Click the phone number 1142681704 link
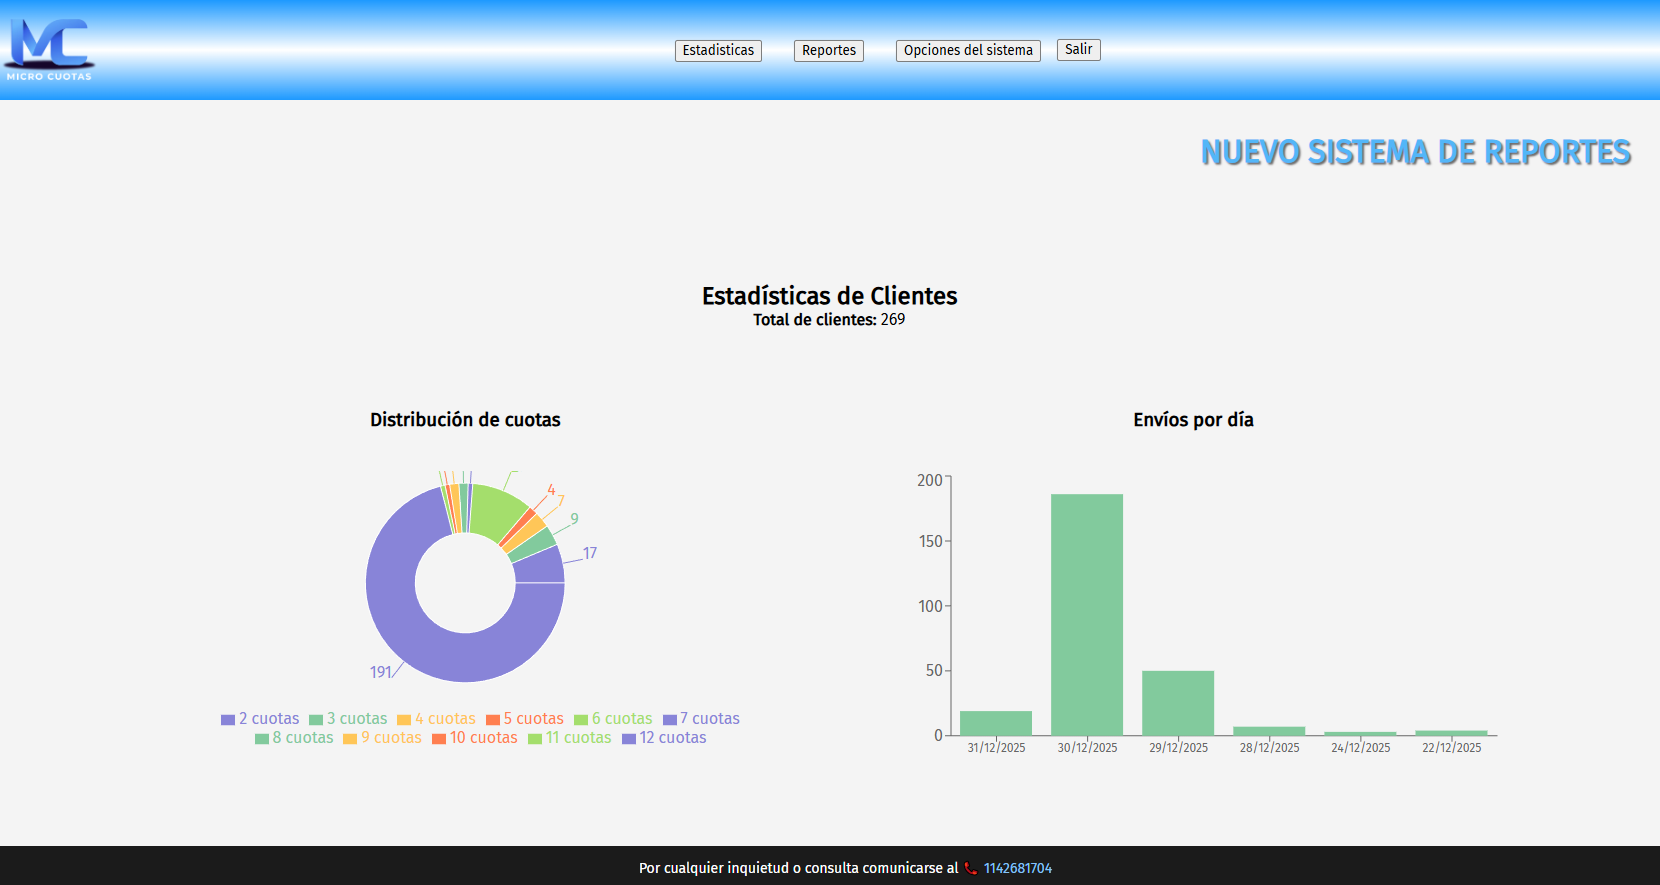The height and width of the screenshot is (885, 1660). pos(1017,868)
